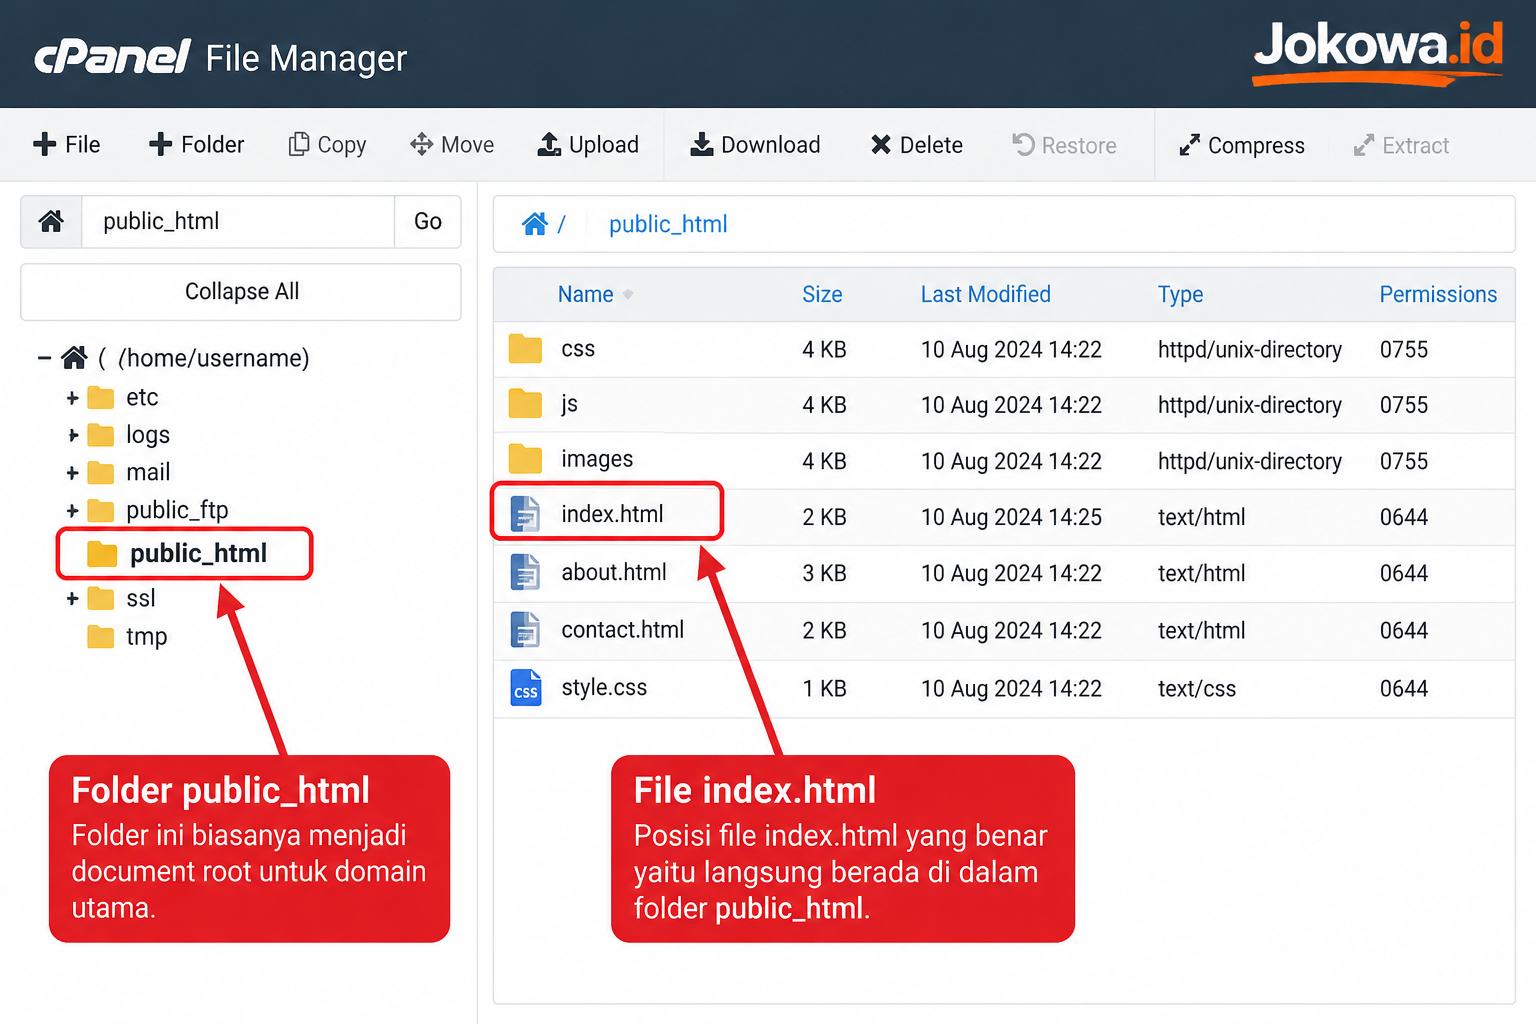This screenshot has width=1536, height=1024.
Task: Click the Extract toolbar button
Action: click(1401, 145)
